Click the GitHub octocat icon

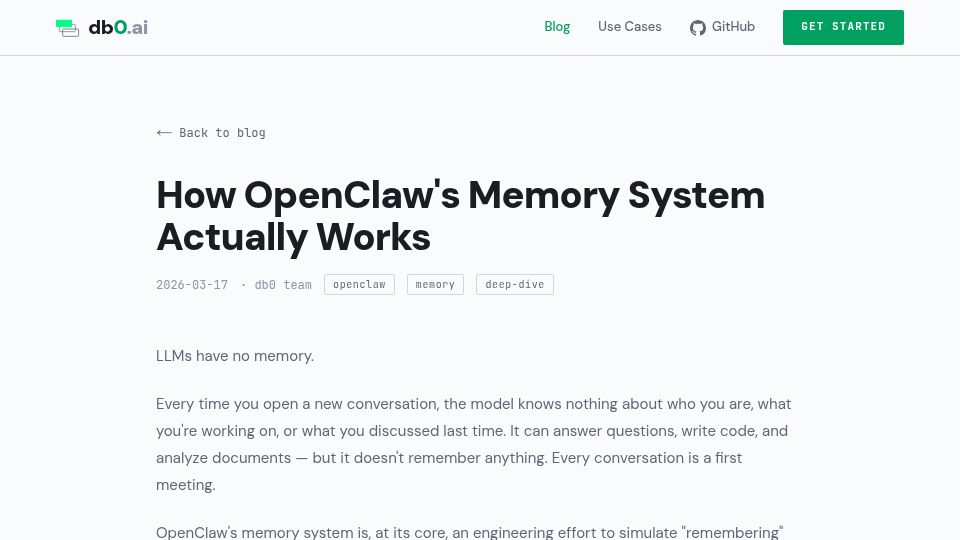point(698,28)
